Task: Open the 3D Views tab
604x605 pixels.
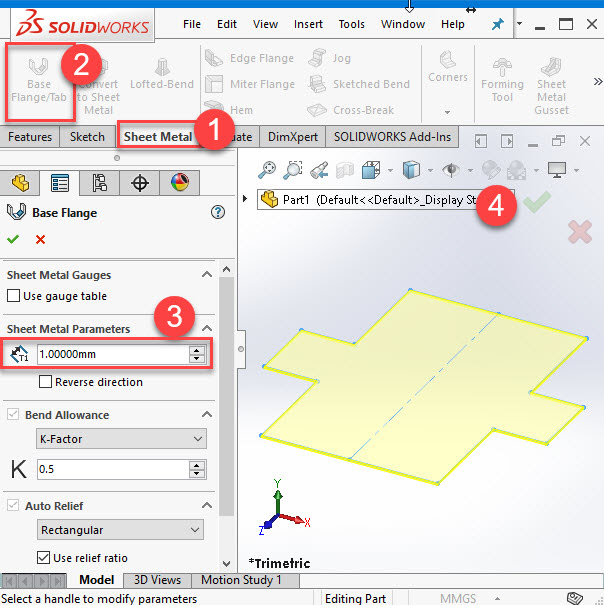Action: point(157,580)
